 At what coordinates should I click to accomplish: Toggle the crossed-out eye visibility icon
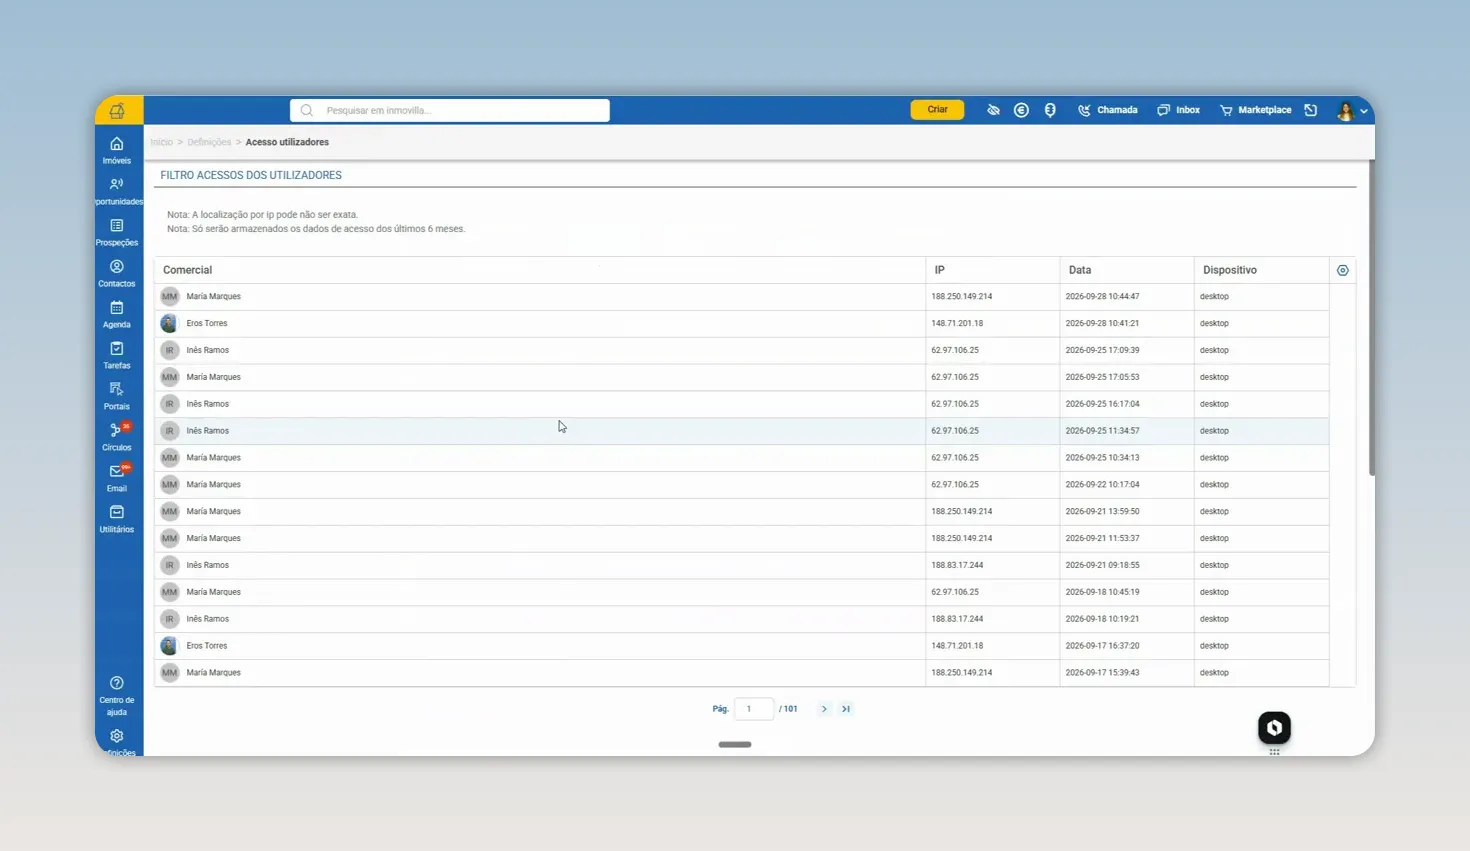click(x=993, y=110)
